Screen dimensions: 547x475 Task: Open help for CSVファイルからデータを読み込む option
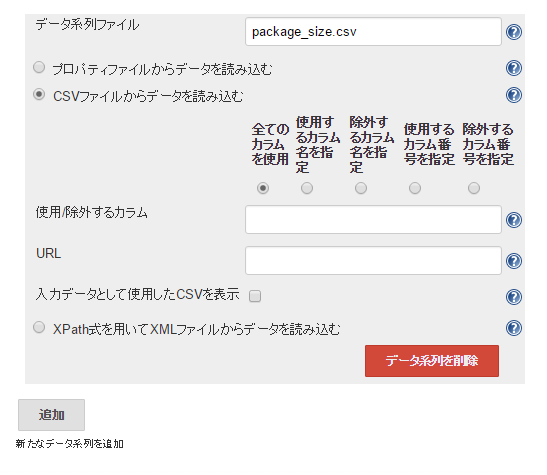click(514, 95)
